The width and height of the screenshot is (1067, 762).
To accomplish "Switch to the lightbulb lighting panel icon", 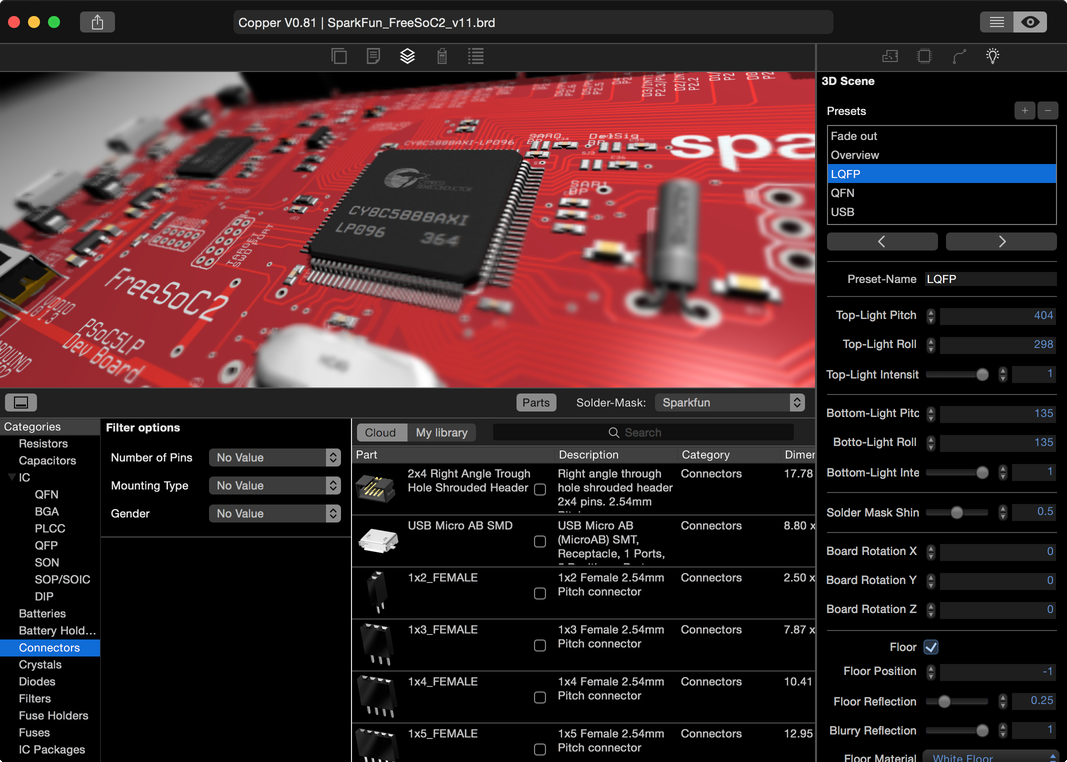I will pyautogui.click(x=992, y=57).
